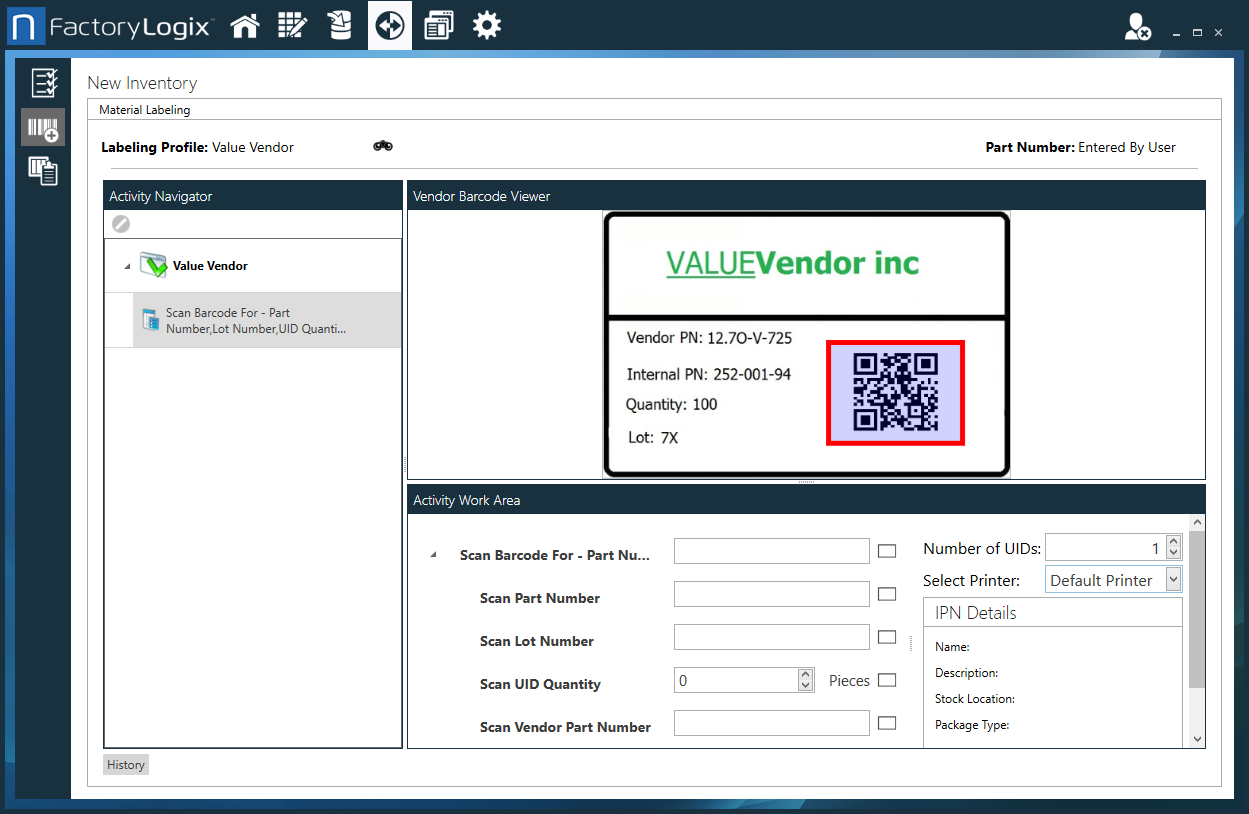Click the barcode-plus new inventory sidebar icon

[x=43, y=127]
